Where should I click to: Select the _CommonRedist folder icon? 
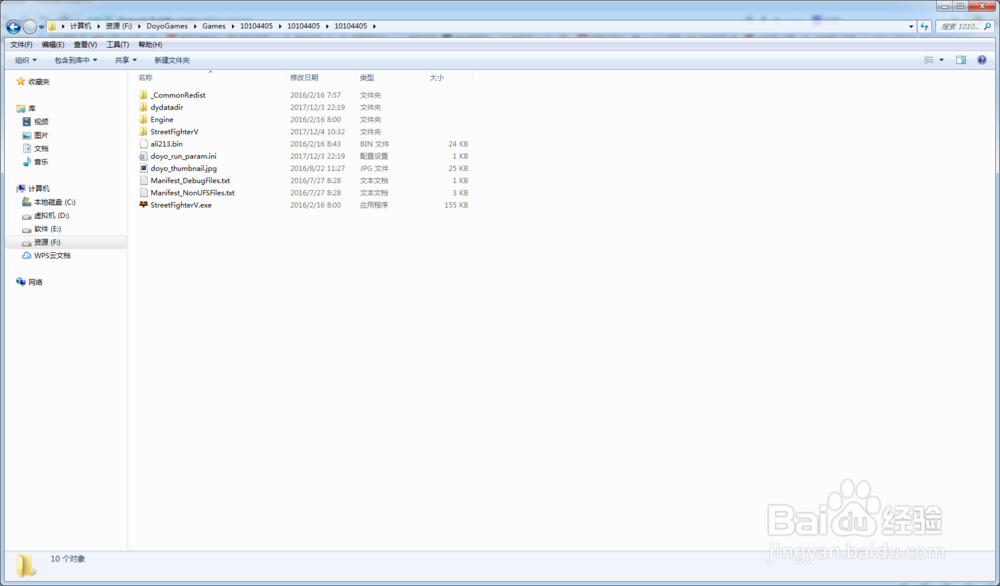click(143, 95)
